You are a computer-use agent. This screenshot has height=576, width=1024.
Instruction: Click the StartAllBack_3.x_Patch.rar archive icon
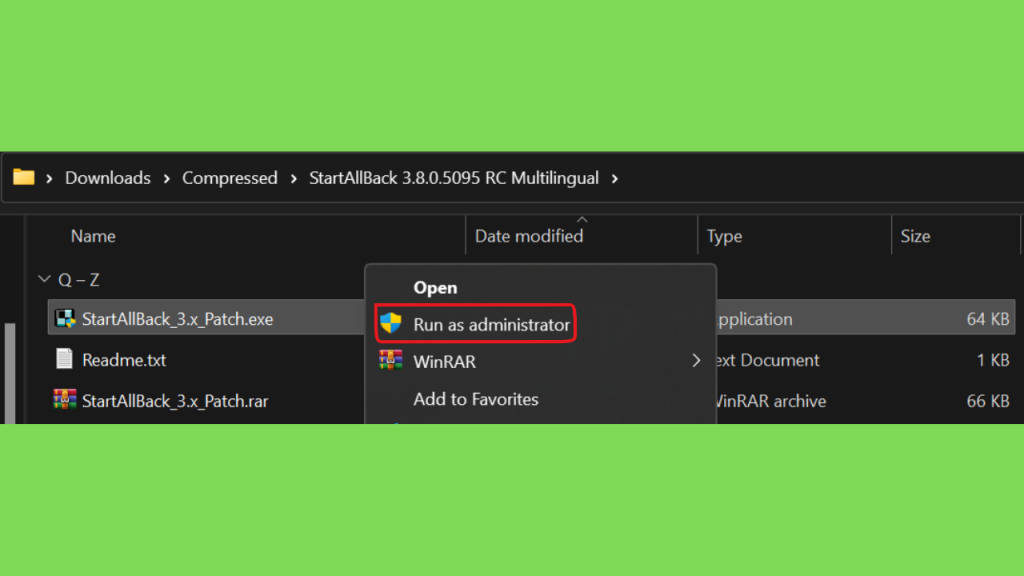pyautogui.click(x=65, y=400)
